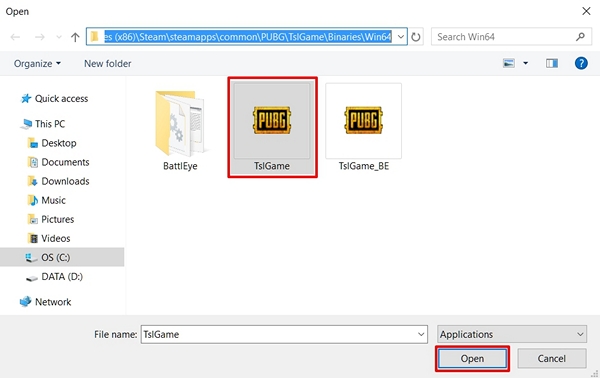The image size is (600, 378).
Task: Close the Open dialog
Action: pos(586,11)
